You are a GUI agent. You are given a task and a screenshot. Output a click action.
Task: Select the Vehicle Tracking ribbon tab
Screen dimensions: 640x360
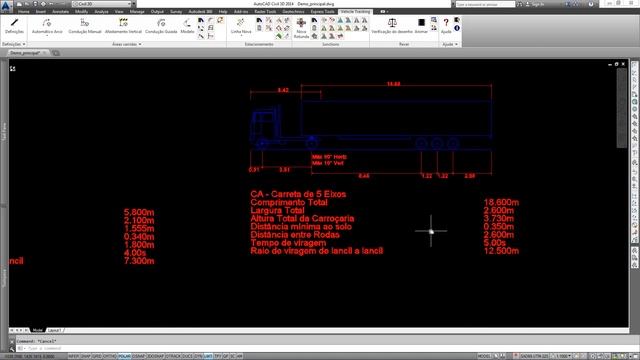[x=355, y=11]
